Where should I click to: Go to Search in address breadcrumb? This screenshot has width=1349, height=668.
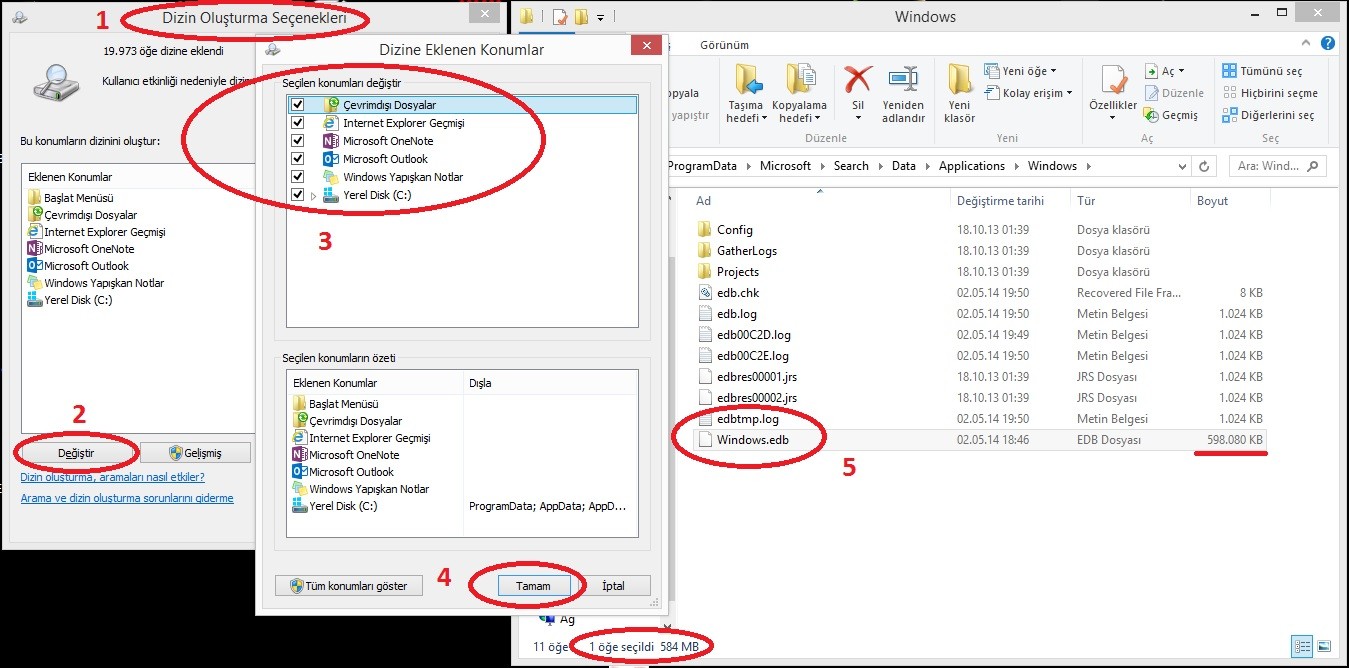tap(851, 166)
